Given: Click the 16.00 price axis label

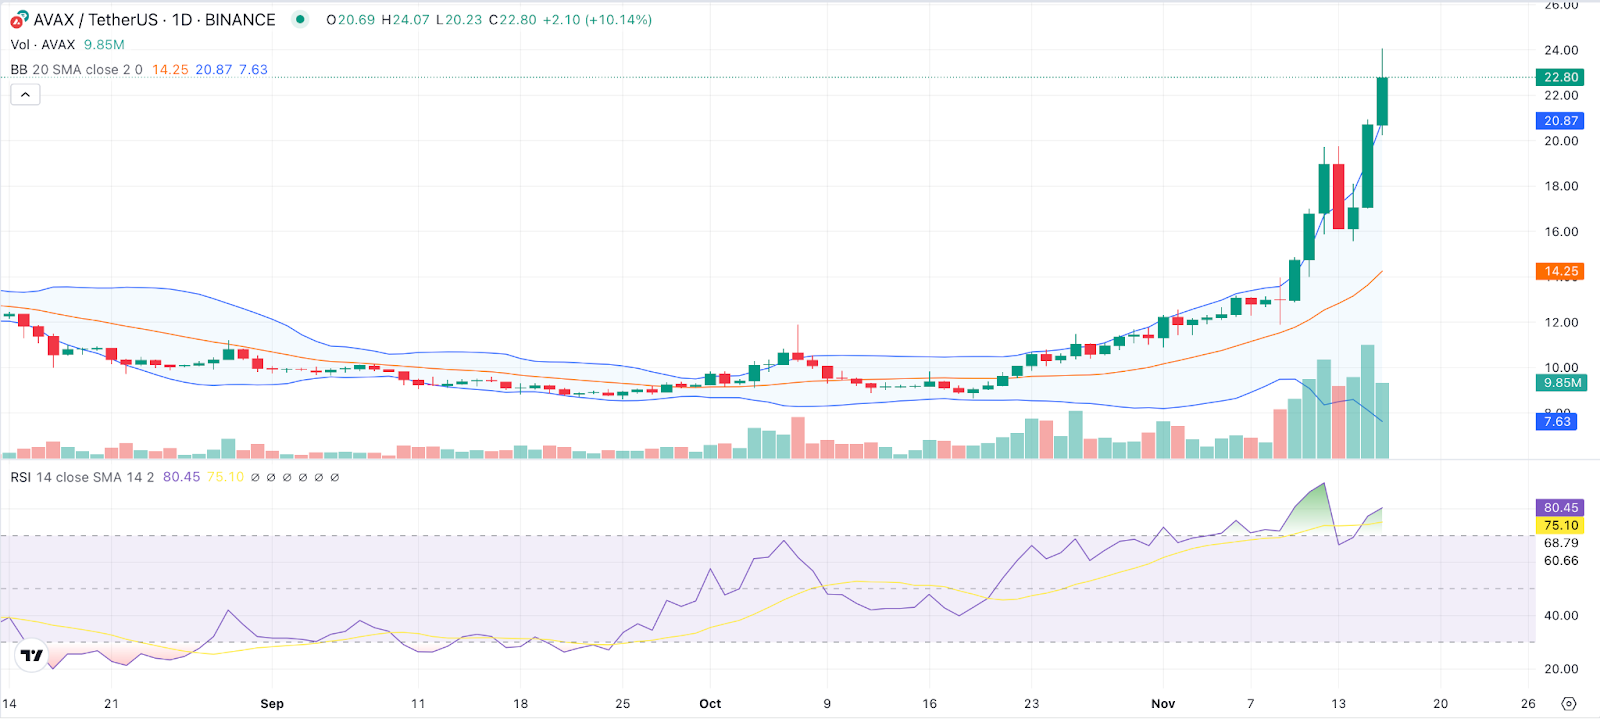Looking at the screenshot, I should tap(1561, 231).
